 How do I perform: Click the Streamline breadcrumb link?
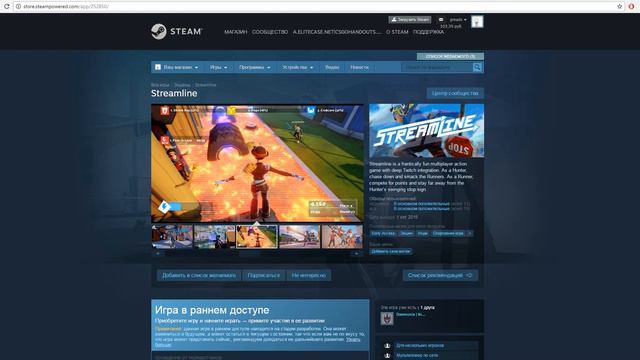click(205, 85)
